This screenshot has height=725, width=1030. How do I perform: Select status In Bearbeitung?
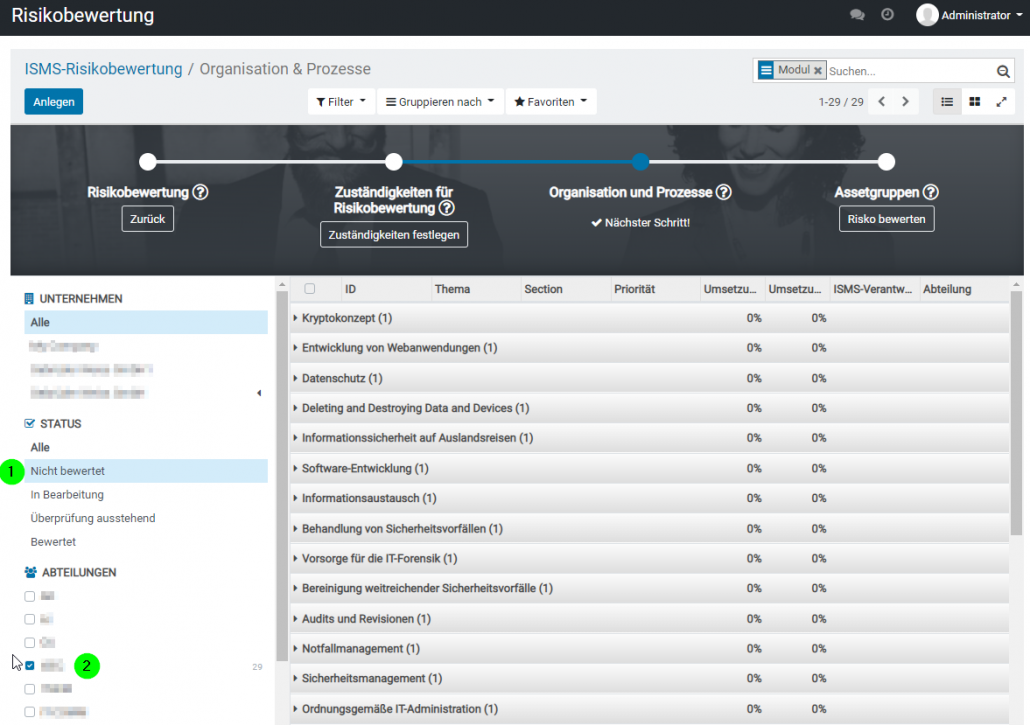(x=67, y=495)
